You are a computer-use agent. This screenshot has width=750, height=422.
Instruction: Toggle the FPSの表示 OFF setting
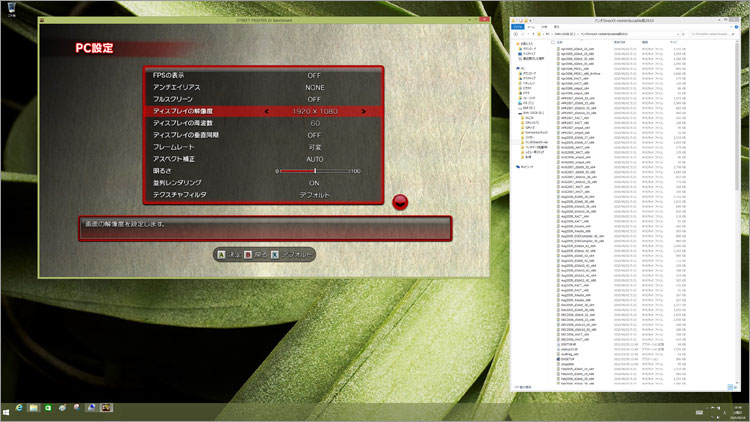(x=314, y=75)
